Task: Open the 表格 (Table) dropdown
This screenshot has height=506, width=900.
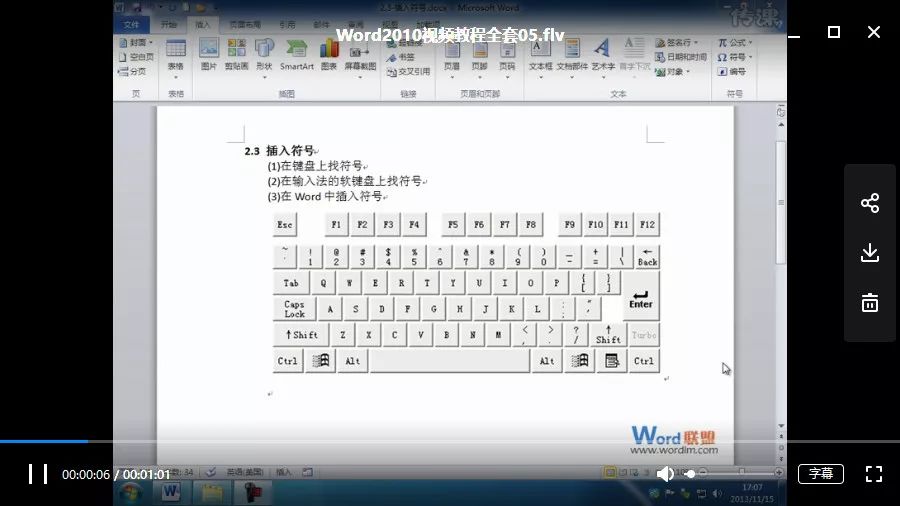Action: (x=176, y=57)
